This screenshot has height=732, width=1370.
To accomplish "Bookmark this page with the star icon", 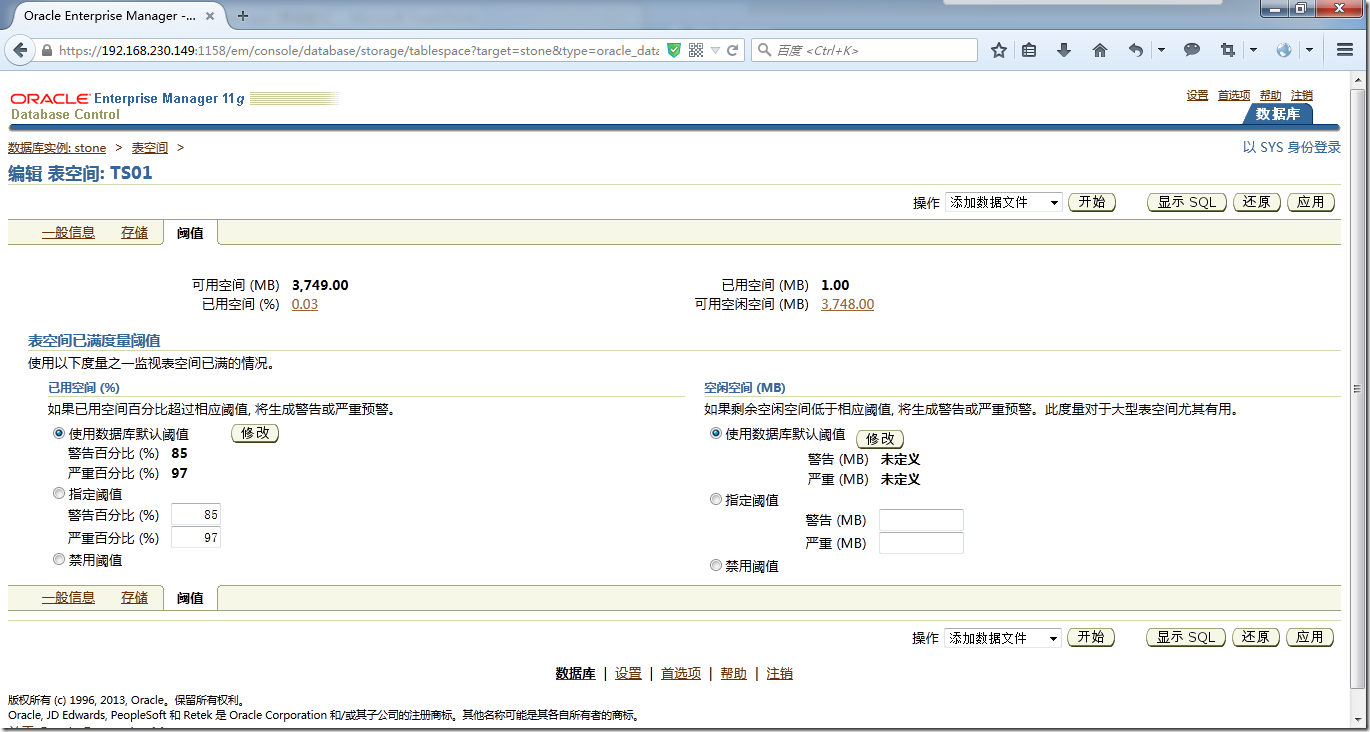I will [x=998, y=50].
